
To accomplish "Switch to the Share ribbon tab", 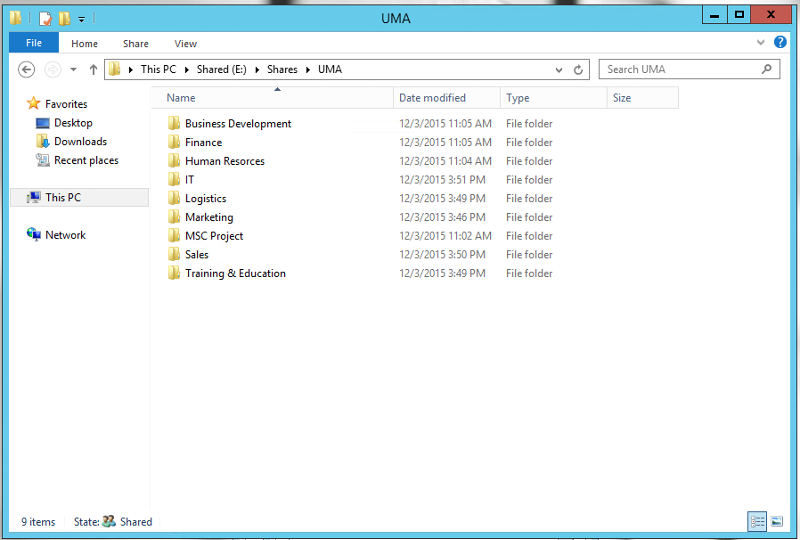I will point(136,43).
